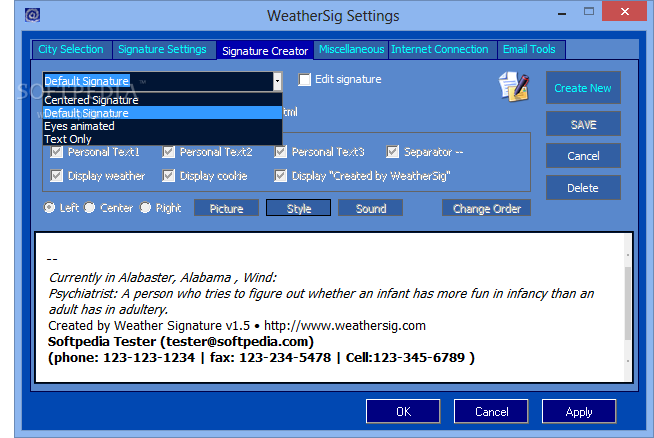Click the weathersig.com URL in preview
Viewport: 654px width, 438px height.
pos(345,325)
